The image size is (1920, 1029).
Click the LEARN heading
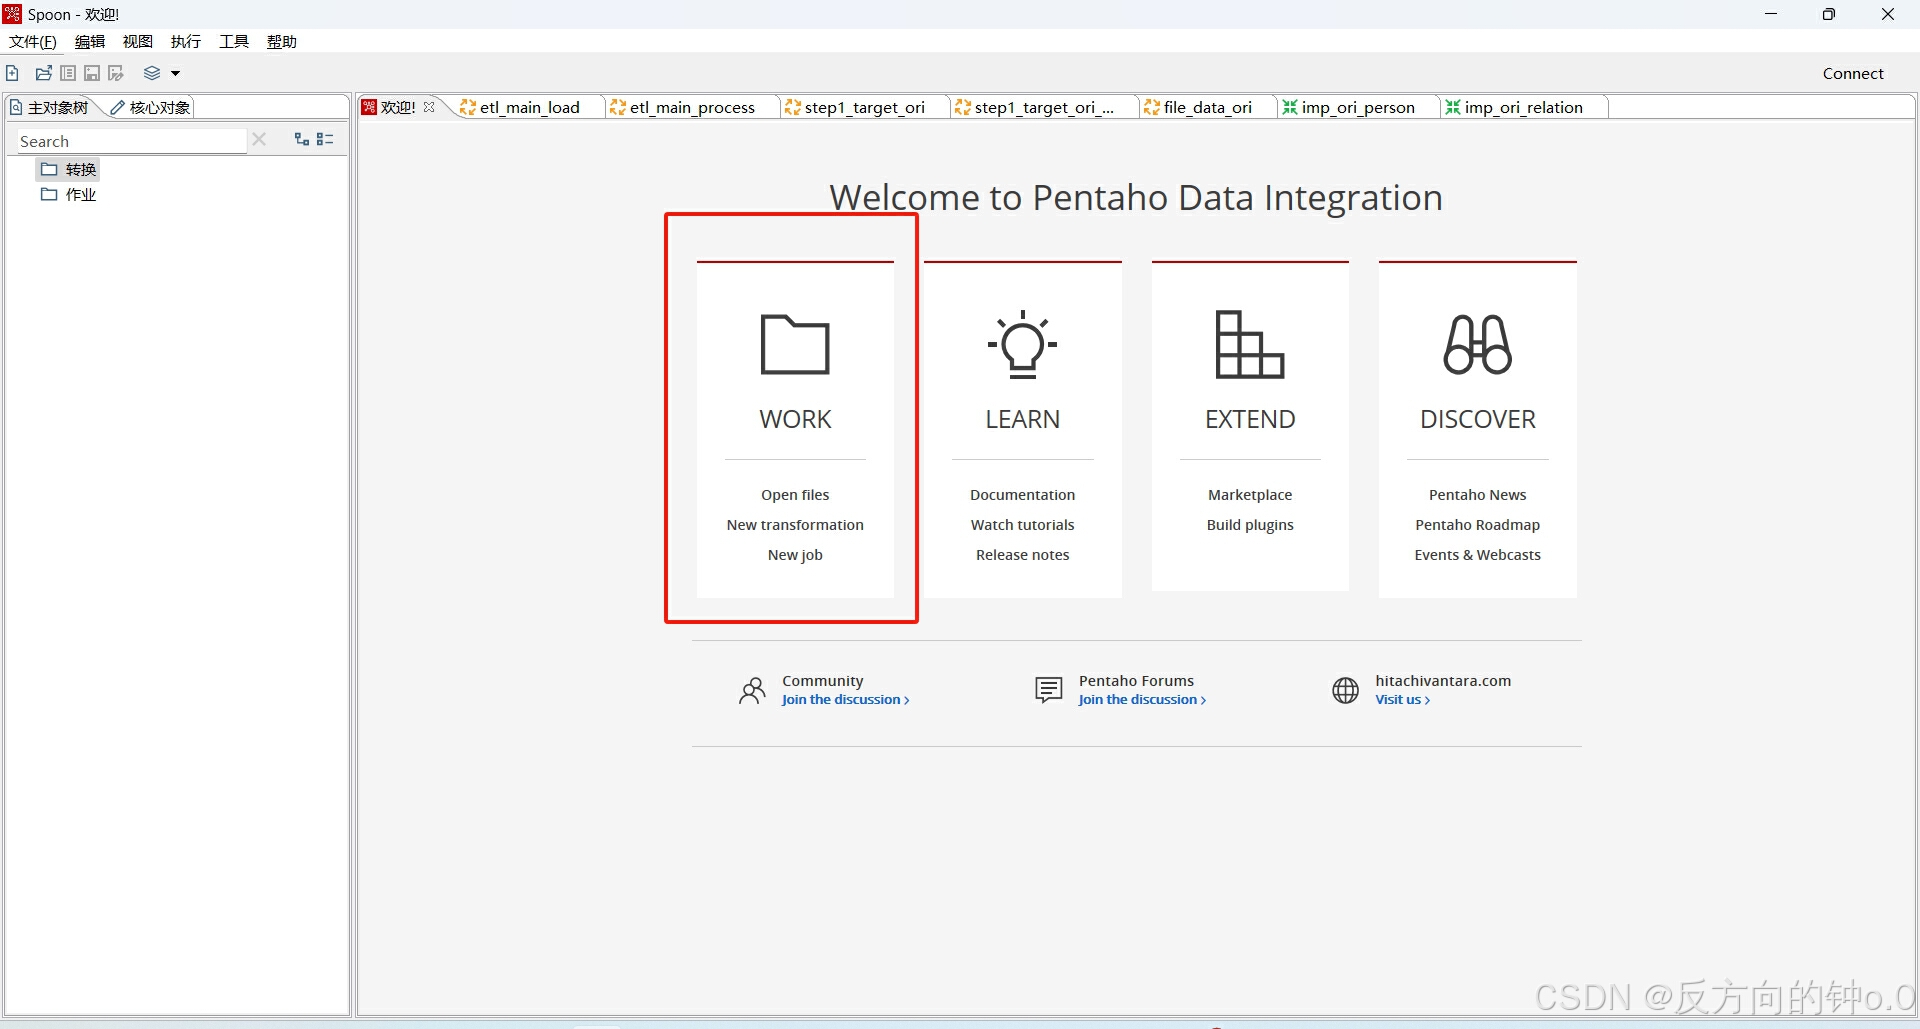pyautogui.click(x=1022, y=419)
